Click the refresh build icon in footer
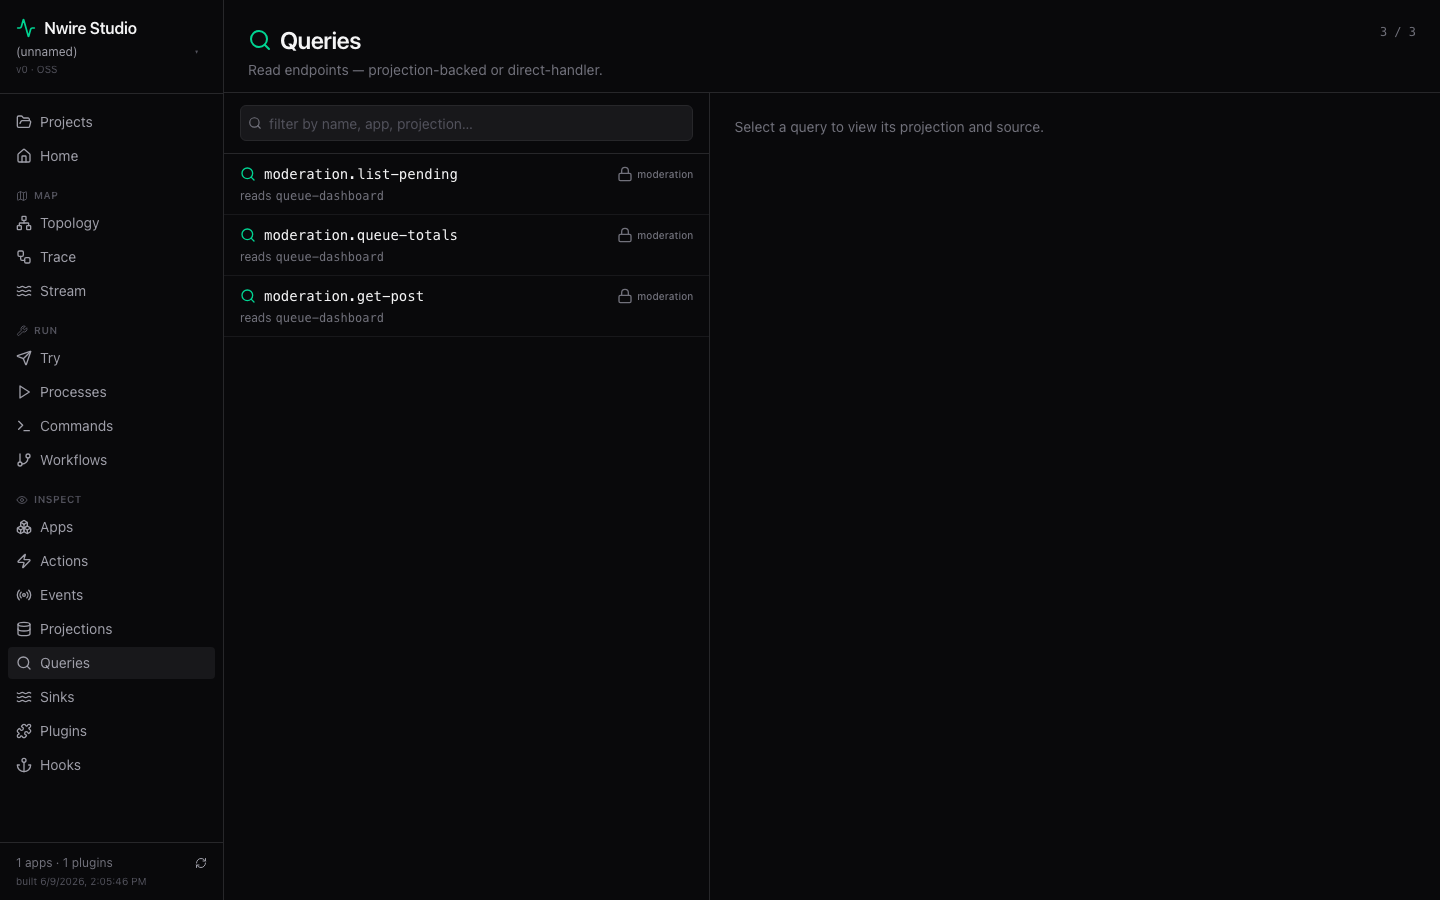This screenshot has height=900, width=1440. 201,863
